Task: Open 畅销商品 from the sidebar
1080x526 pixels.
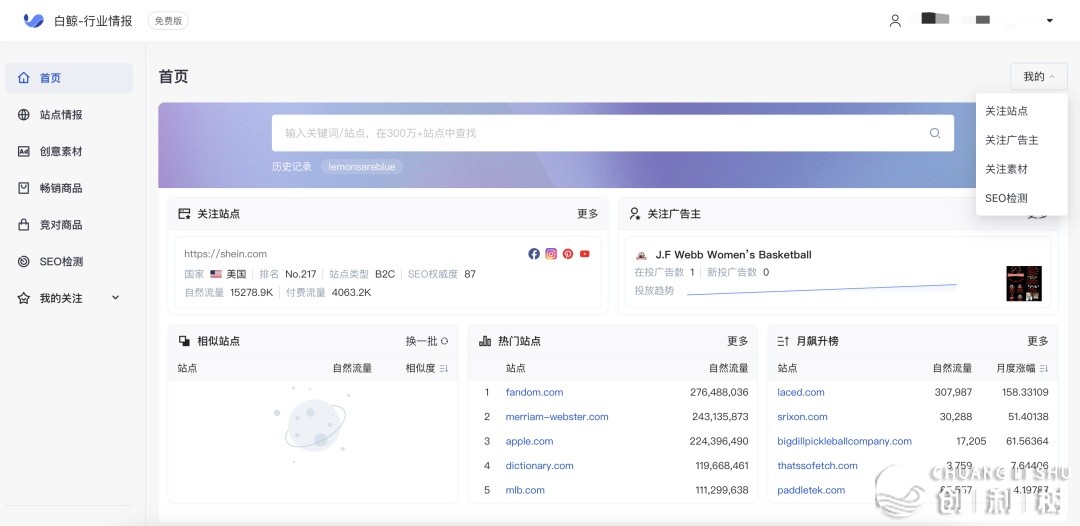Action: click(61, 188)
